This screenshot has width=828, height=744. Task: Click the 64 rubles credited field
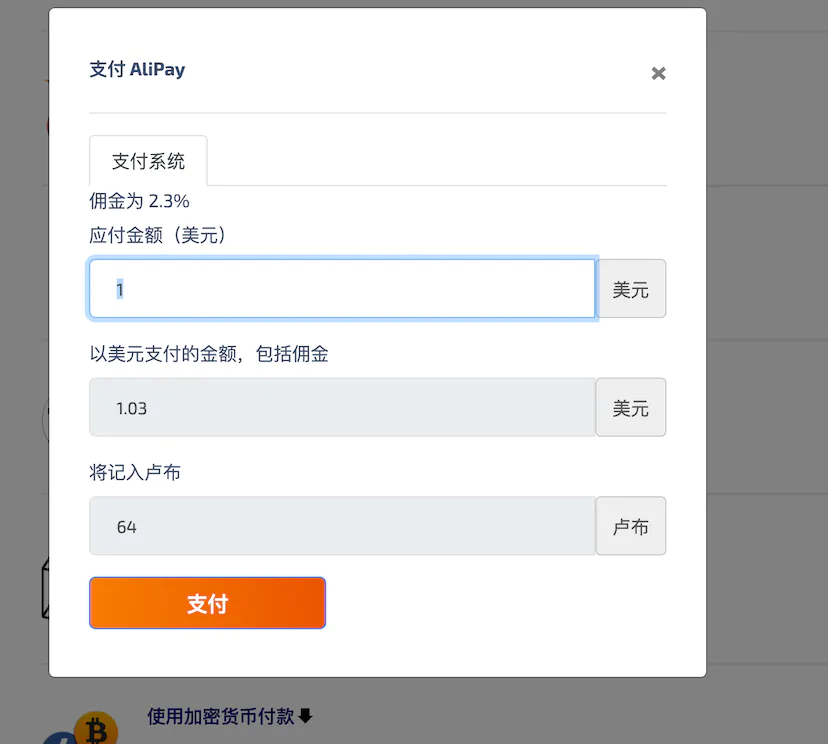coord(342,526)
